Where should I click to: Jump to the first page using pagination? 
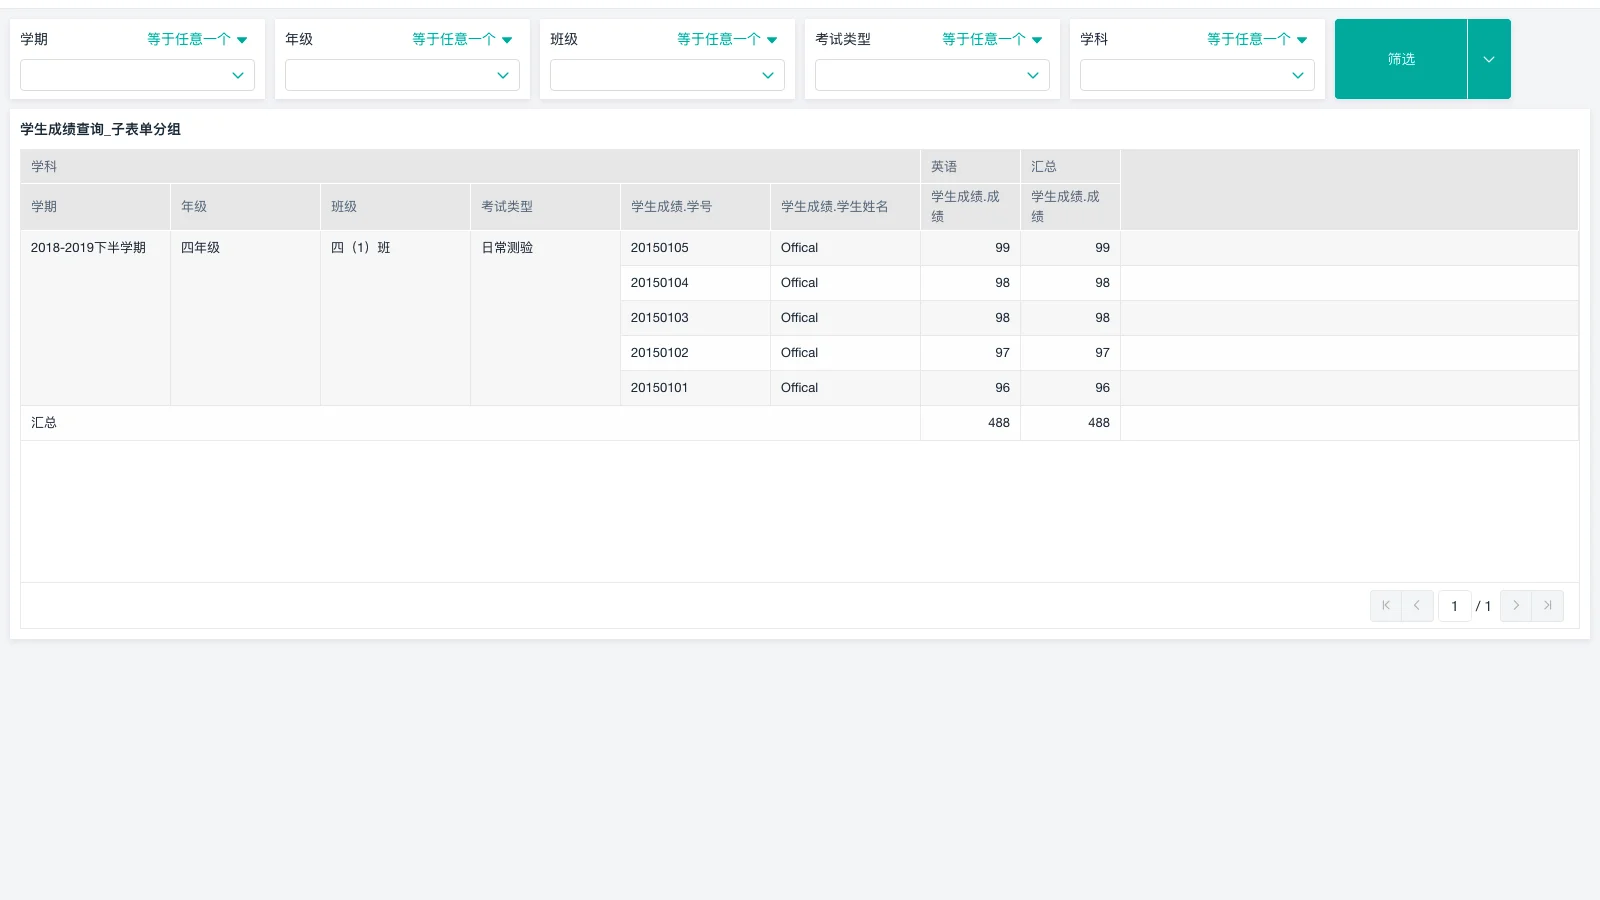[x=1385, y=605]
